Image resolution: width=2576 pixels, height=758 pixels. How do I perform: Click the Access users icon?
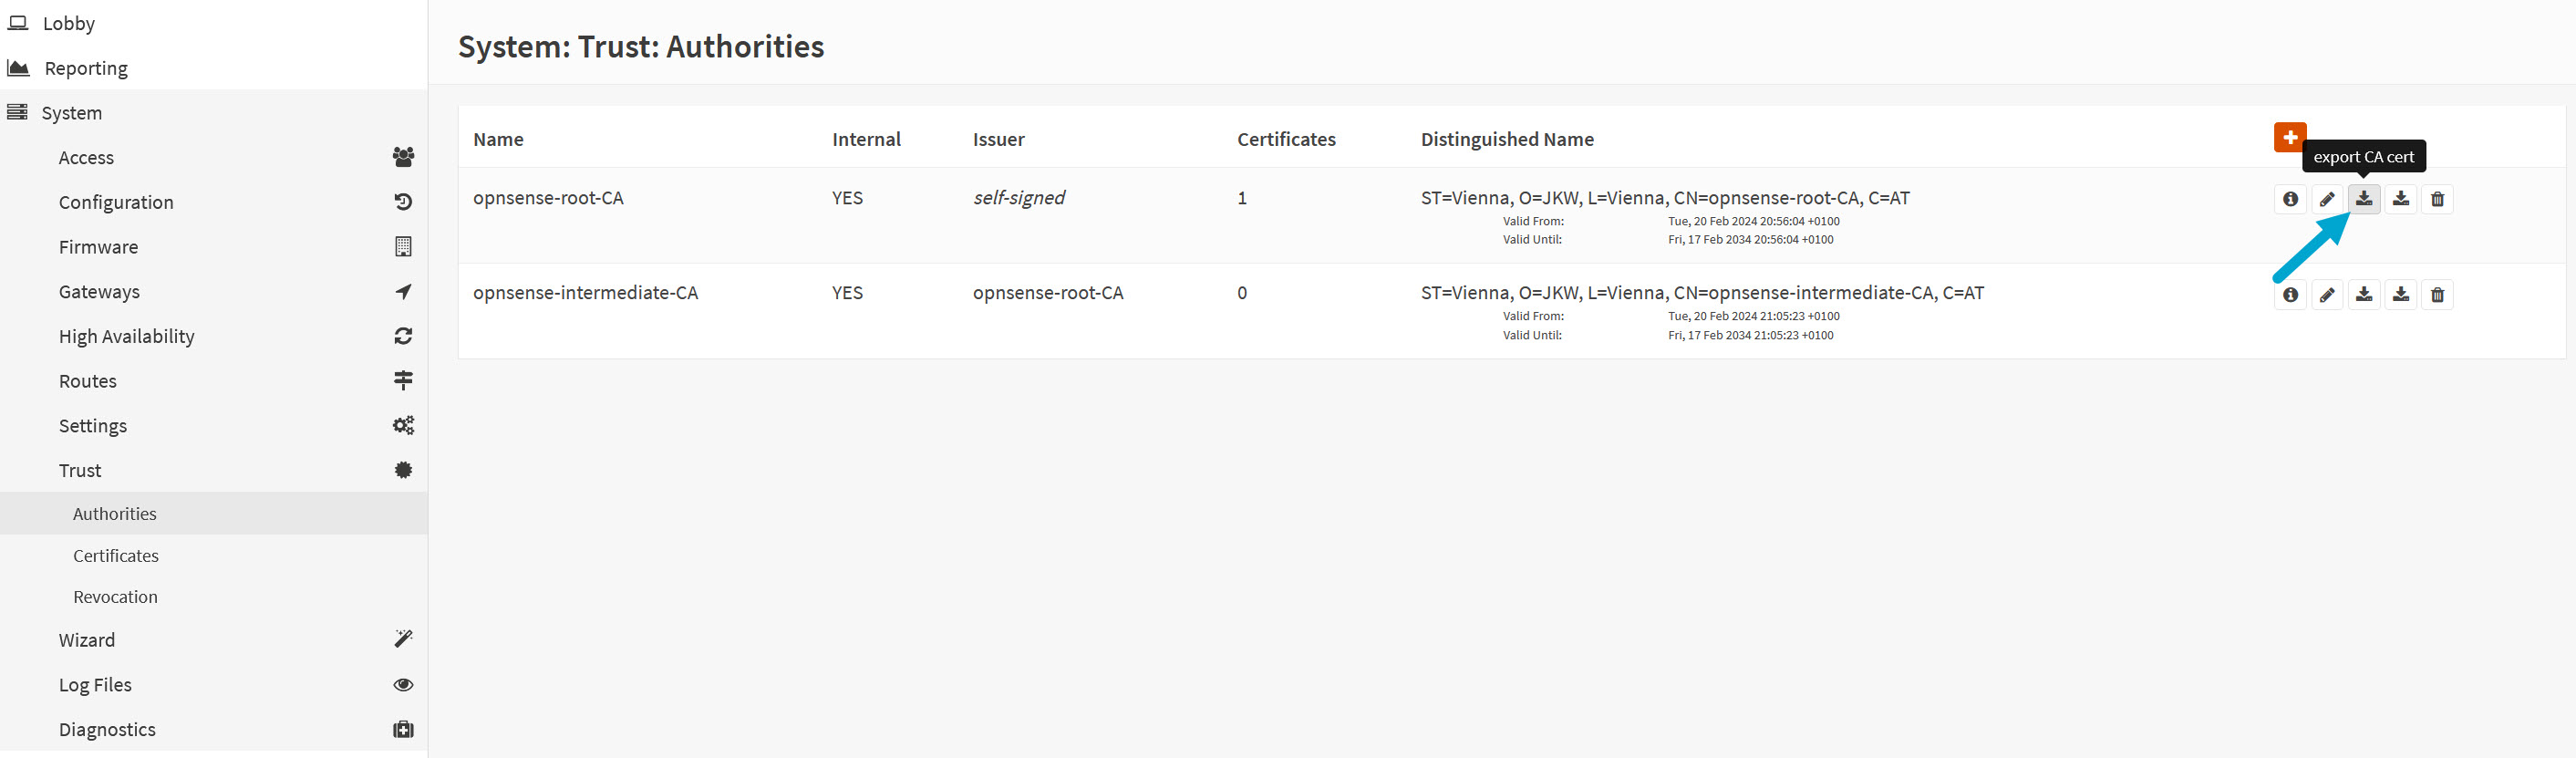coord(403,157)
